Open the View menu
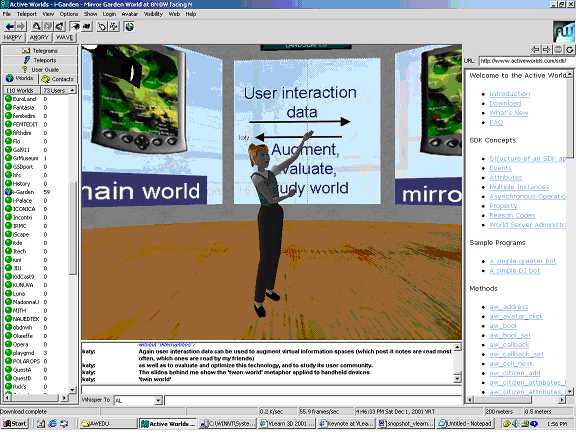This screenshot has width=576, height=432. (x=48, y=14)
